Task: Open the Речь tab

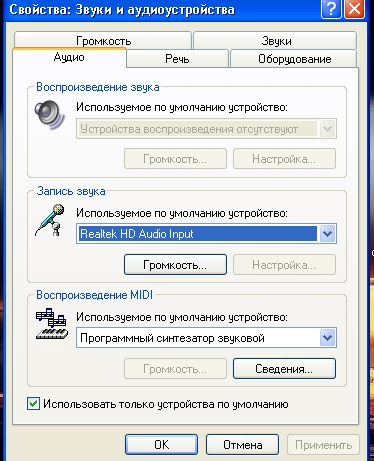Action: 177,59
